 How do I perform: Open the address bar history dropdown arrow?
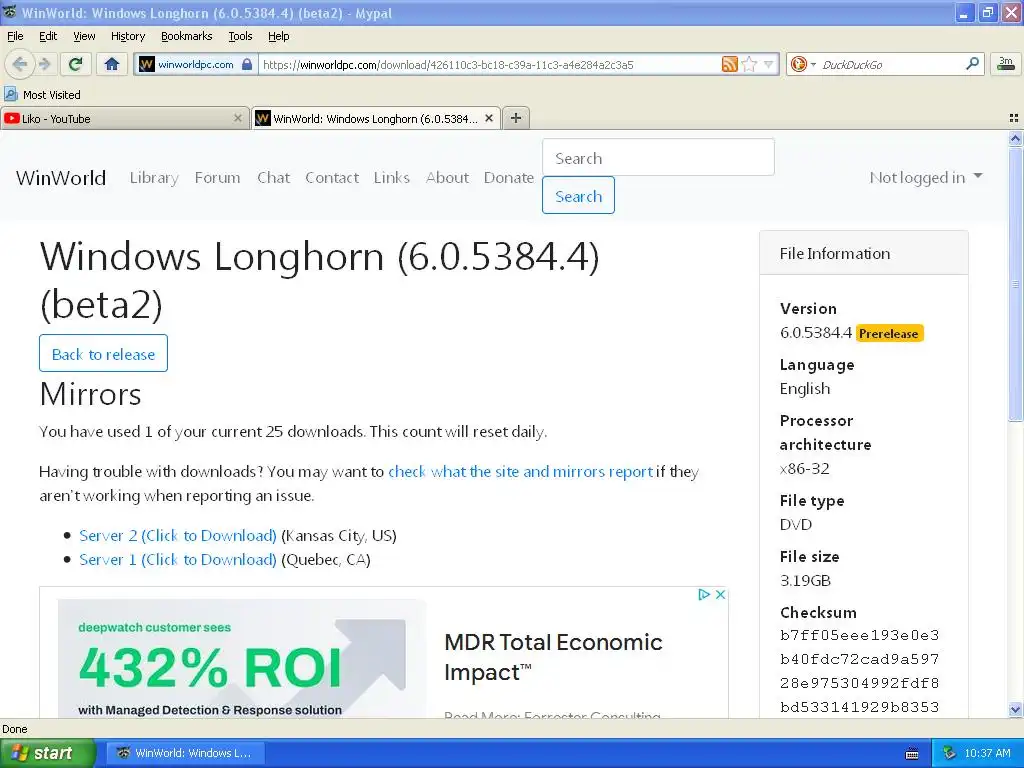(769, 64)
